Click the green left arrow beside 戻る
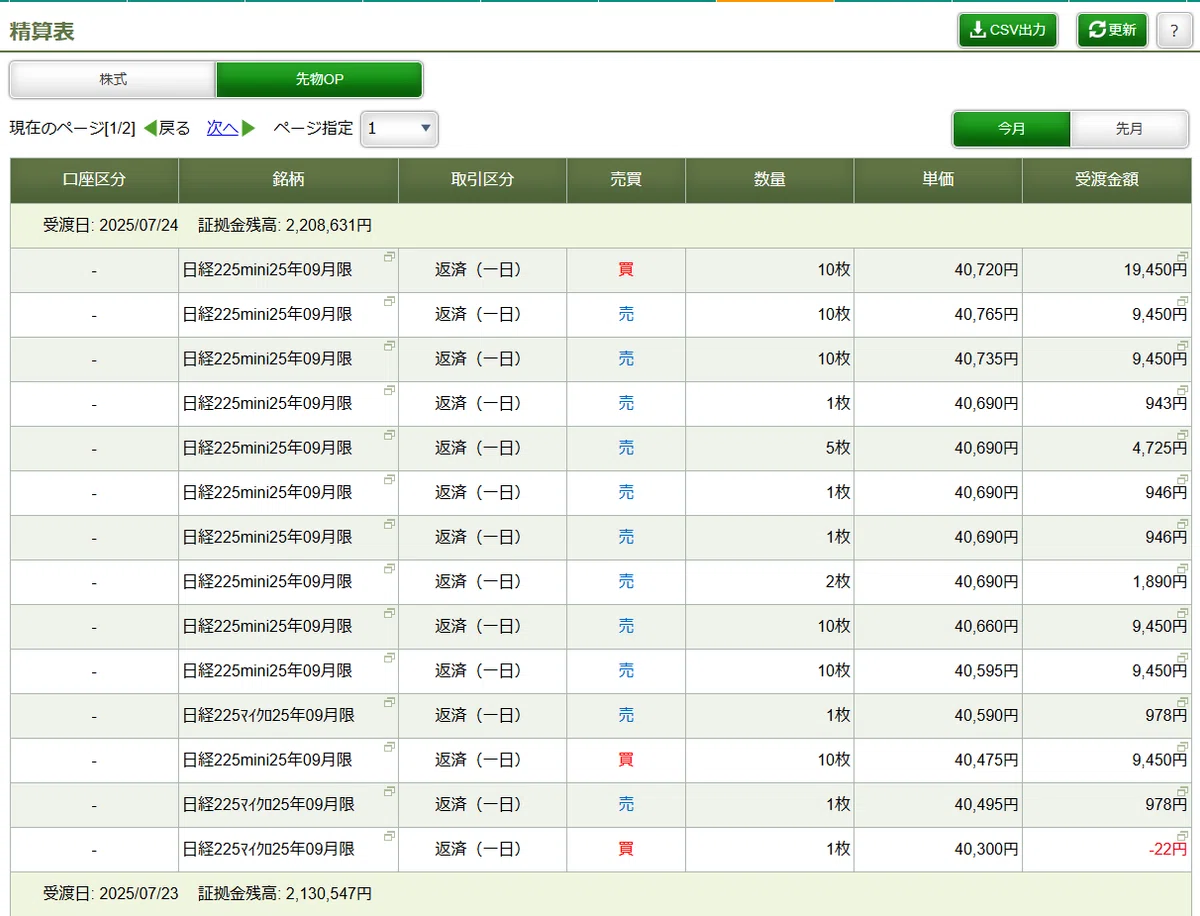Viewport: 1200px width, 916px height. [150, 128]
